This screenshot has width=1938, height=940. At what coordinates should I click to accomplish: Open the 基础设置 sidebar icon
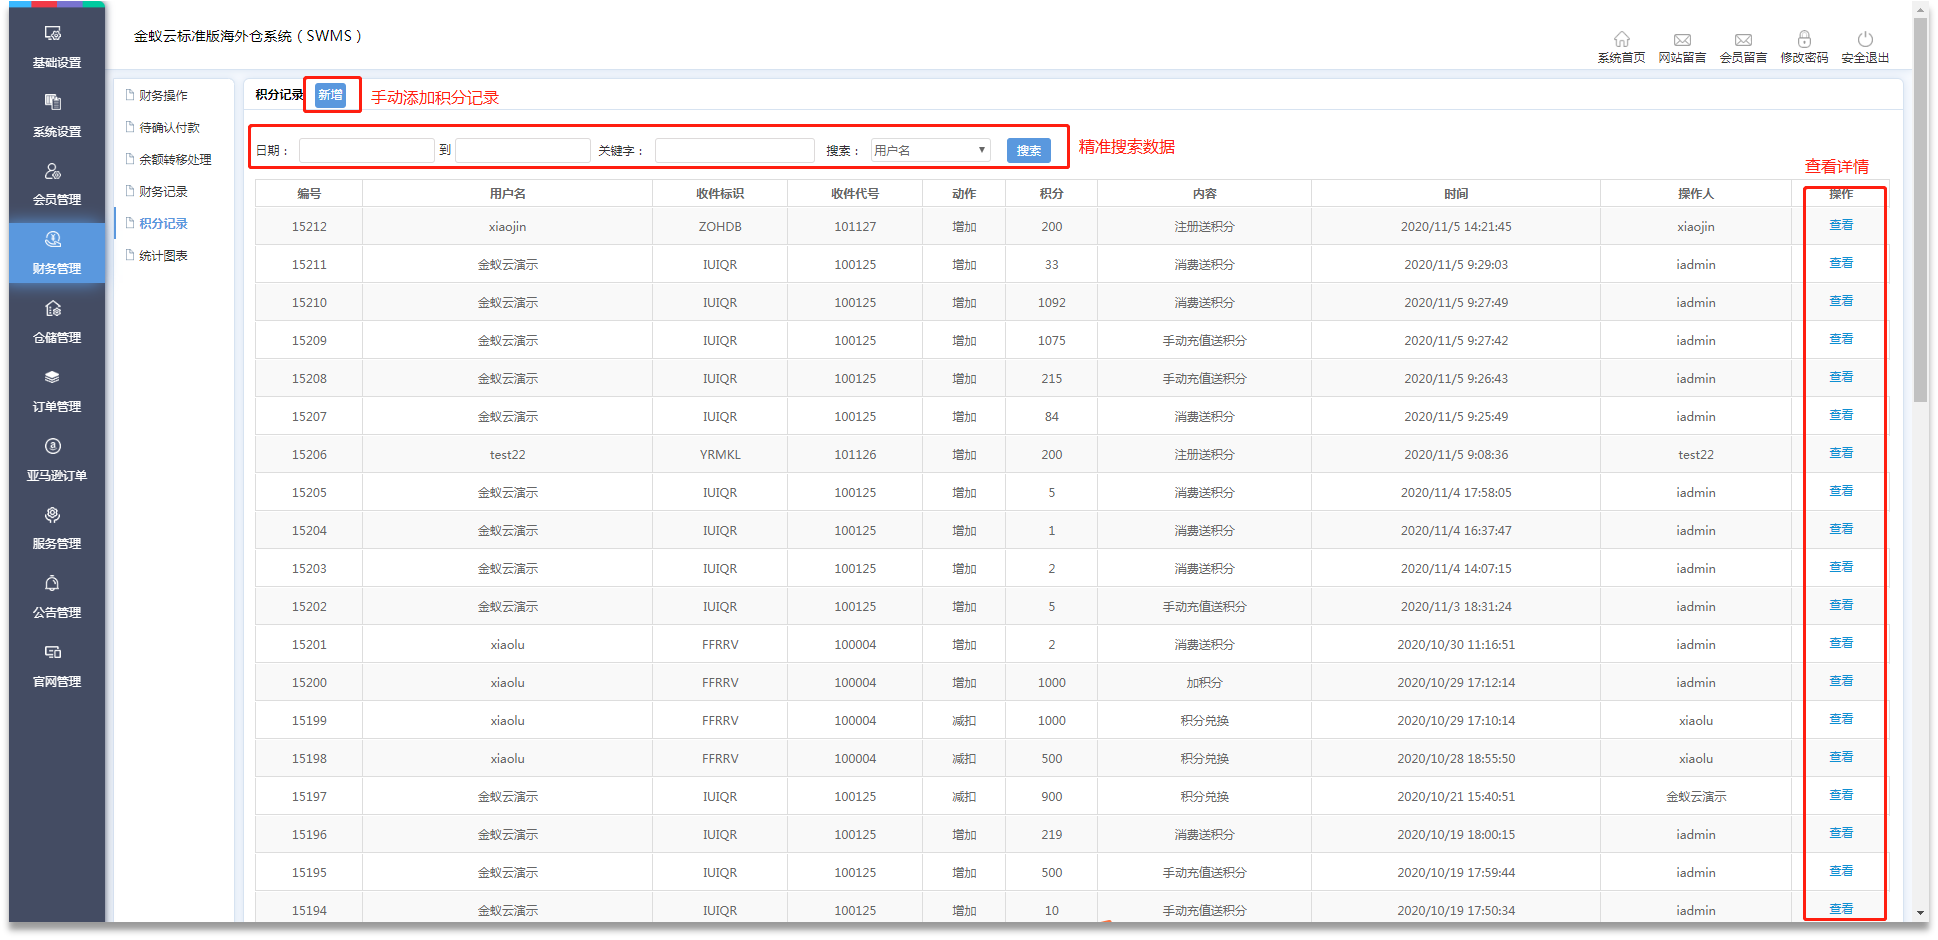point(54,34)
